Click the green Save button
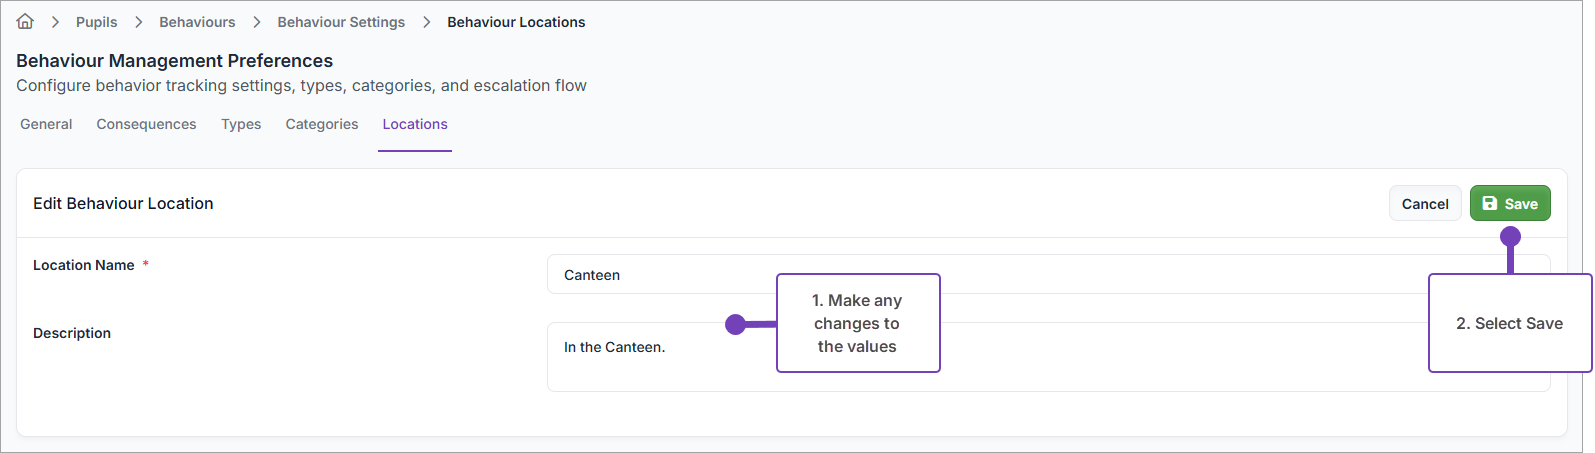This screenshot has width=1595, height=453. click(1510, 203)
